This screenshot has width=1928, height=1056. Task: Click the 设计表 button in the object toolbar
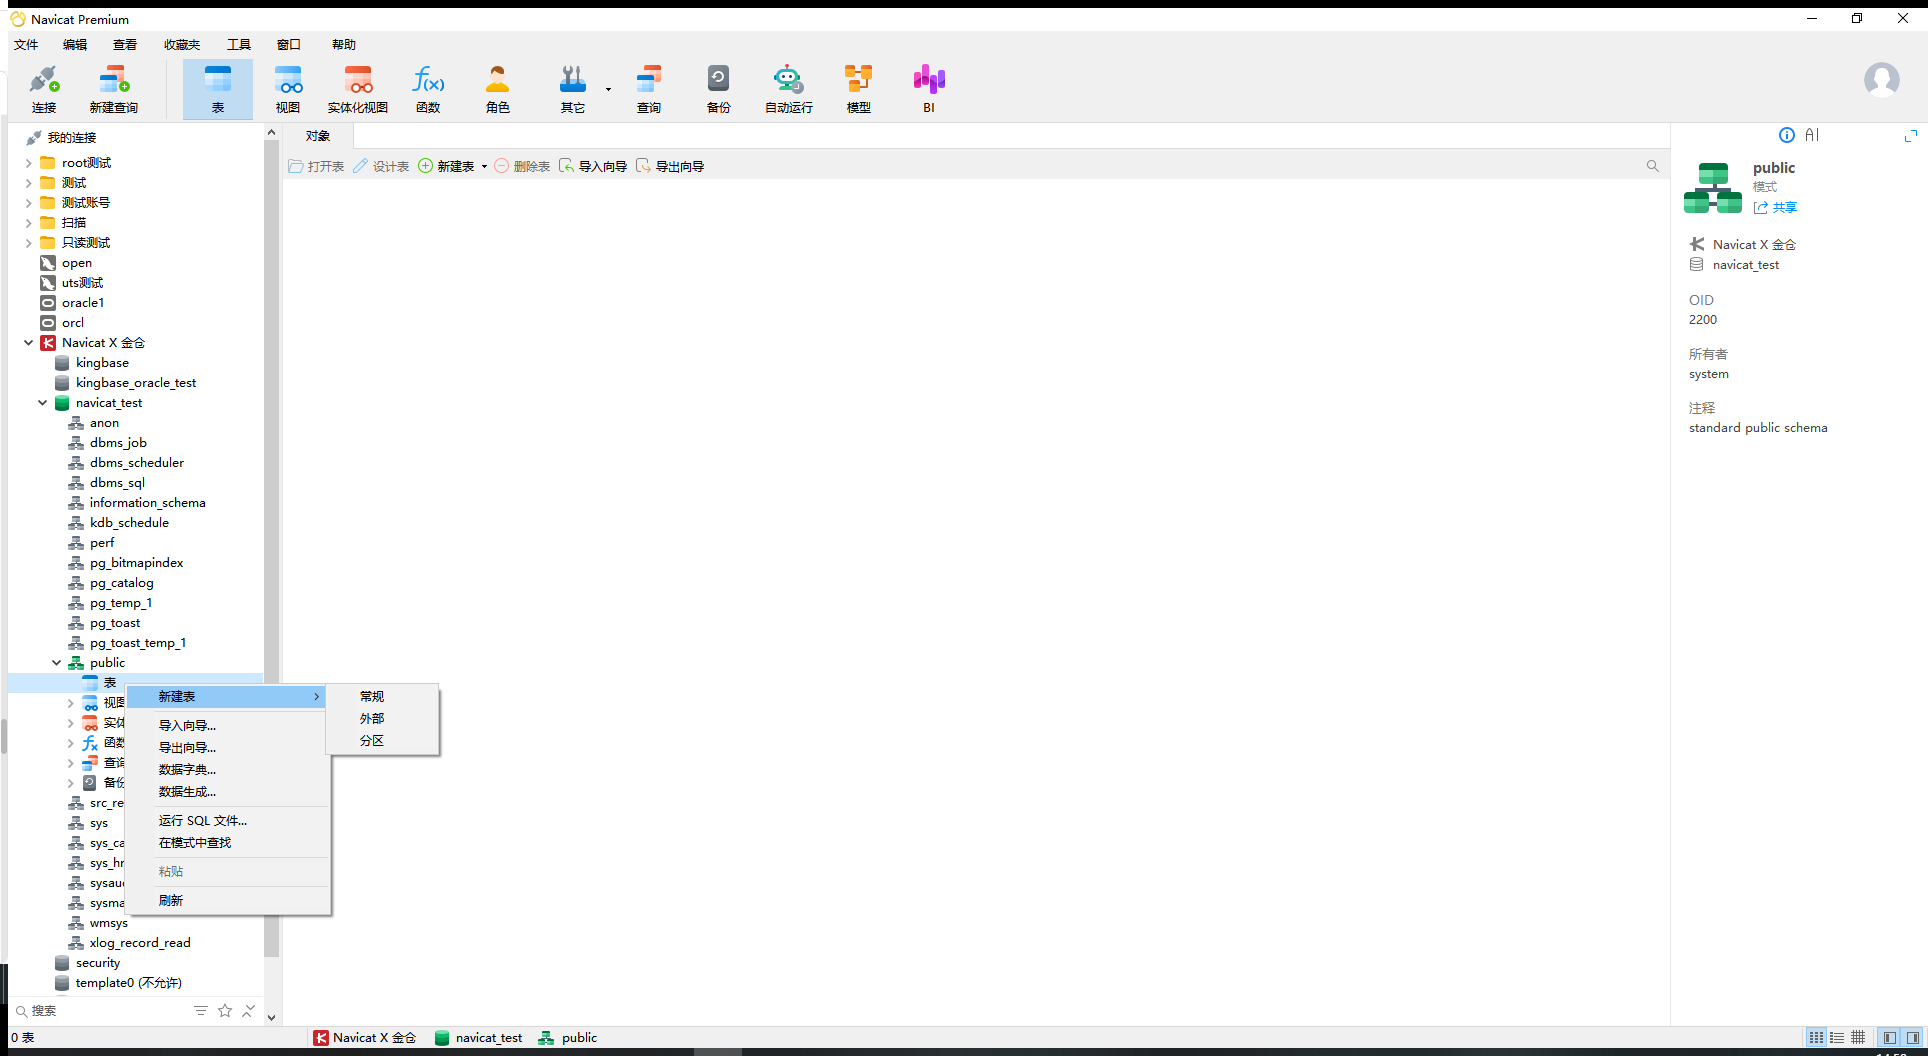coord(381,166)
